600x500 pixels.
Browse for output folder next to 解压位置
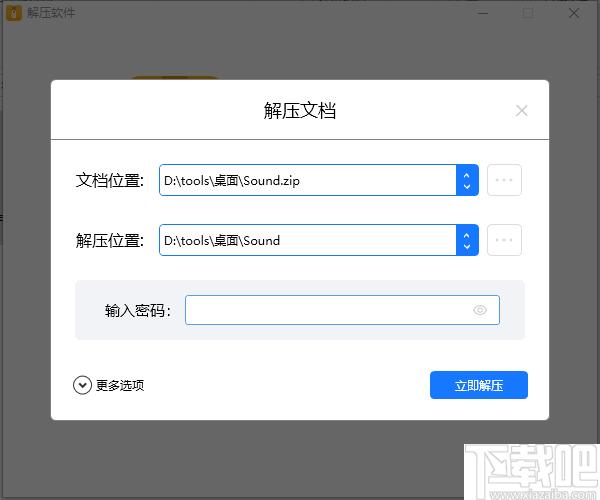click(504, 240)
